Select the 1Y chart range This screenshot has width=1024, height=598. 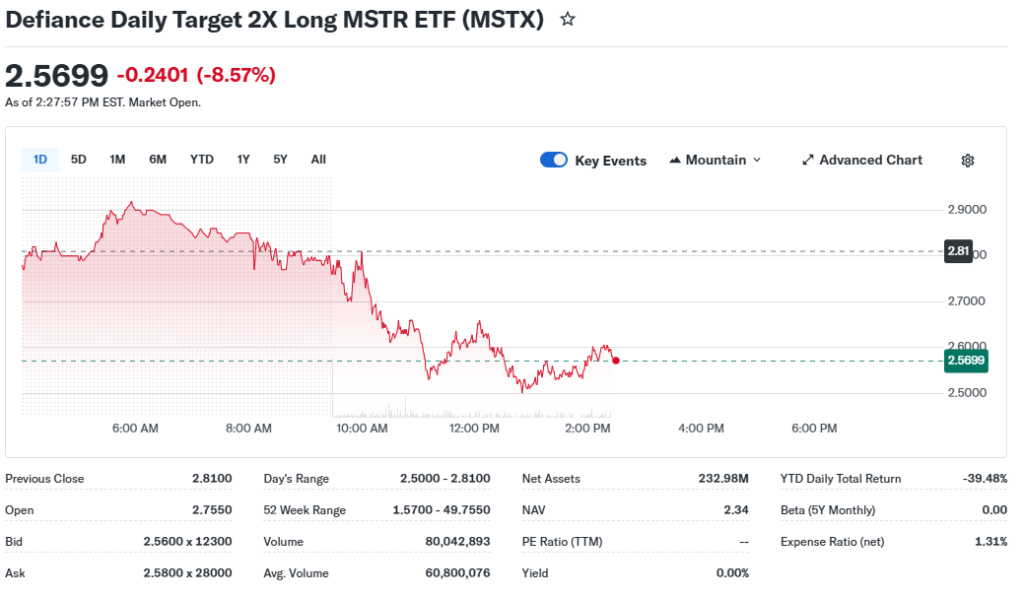[x=243, y=159]
